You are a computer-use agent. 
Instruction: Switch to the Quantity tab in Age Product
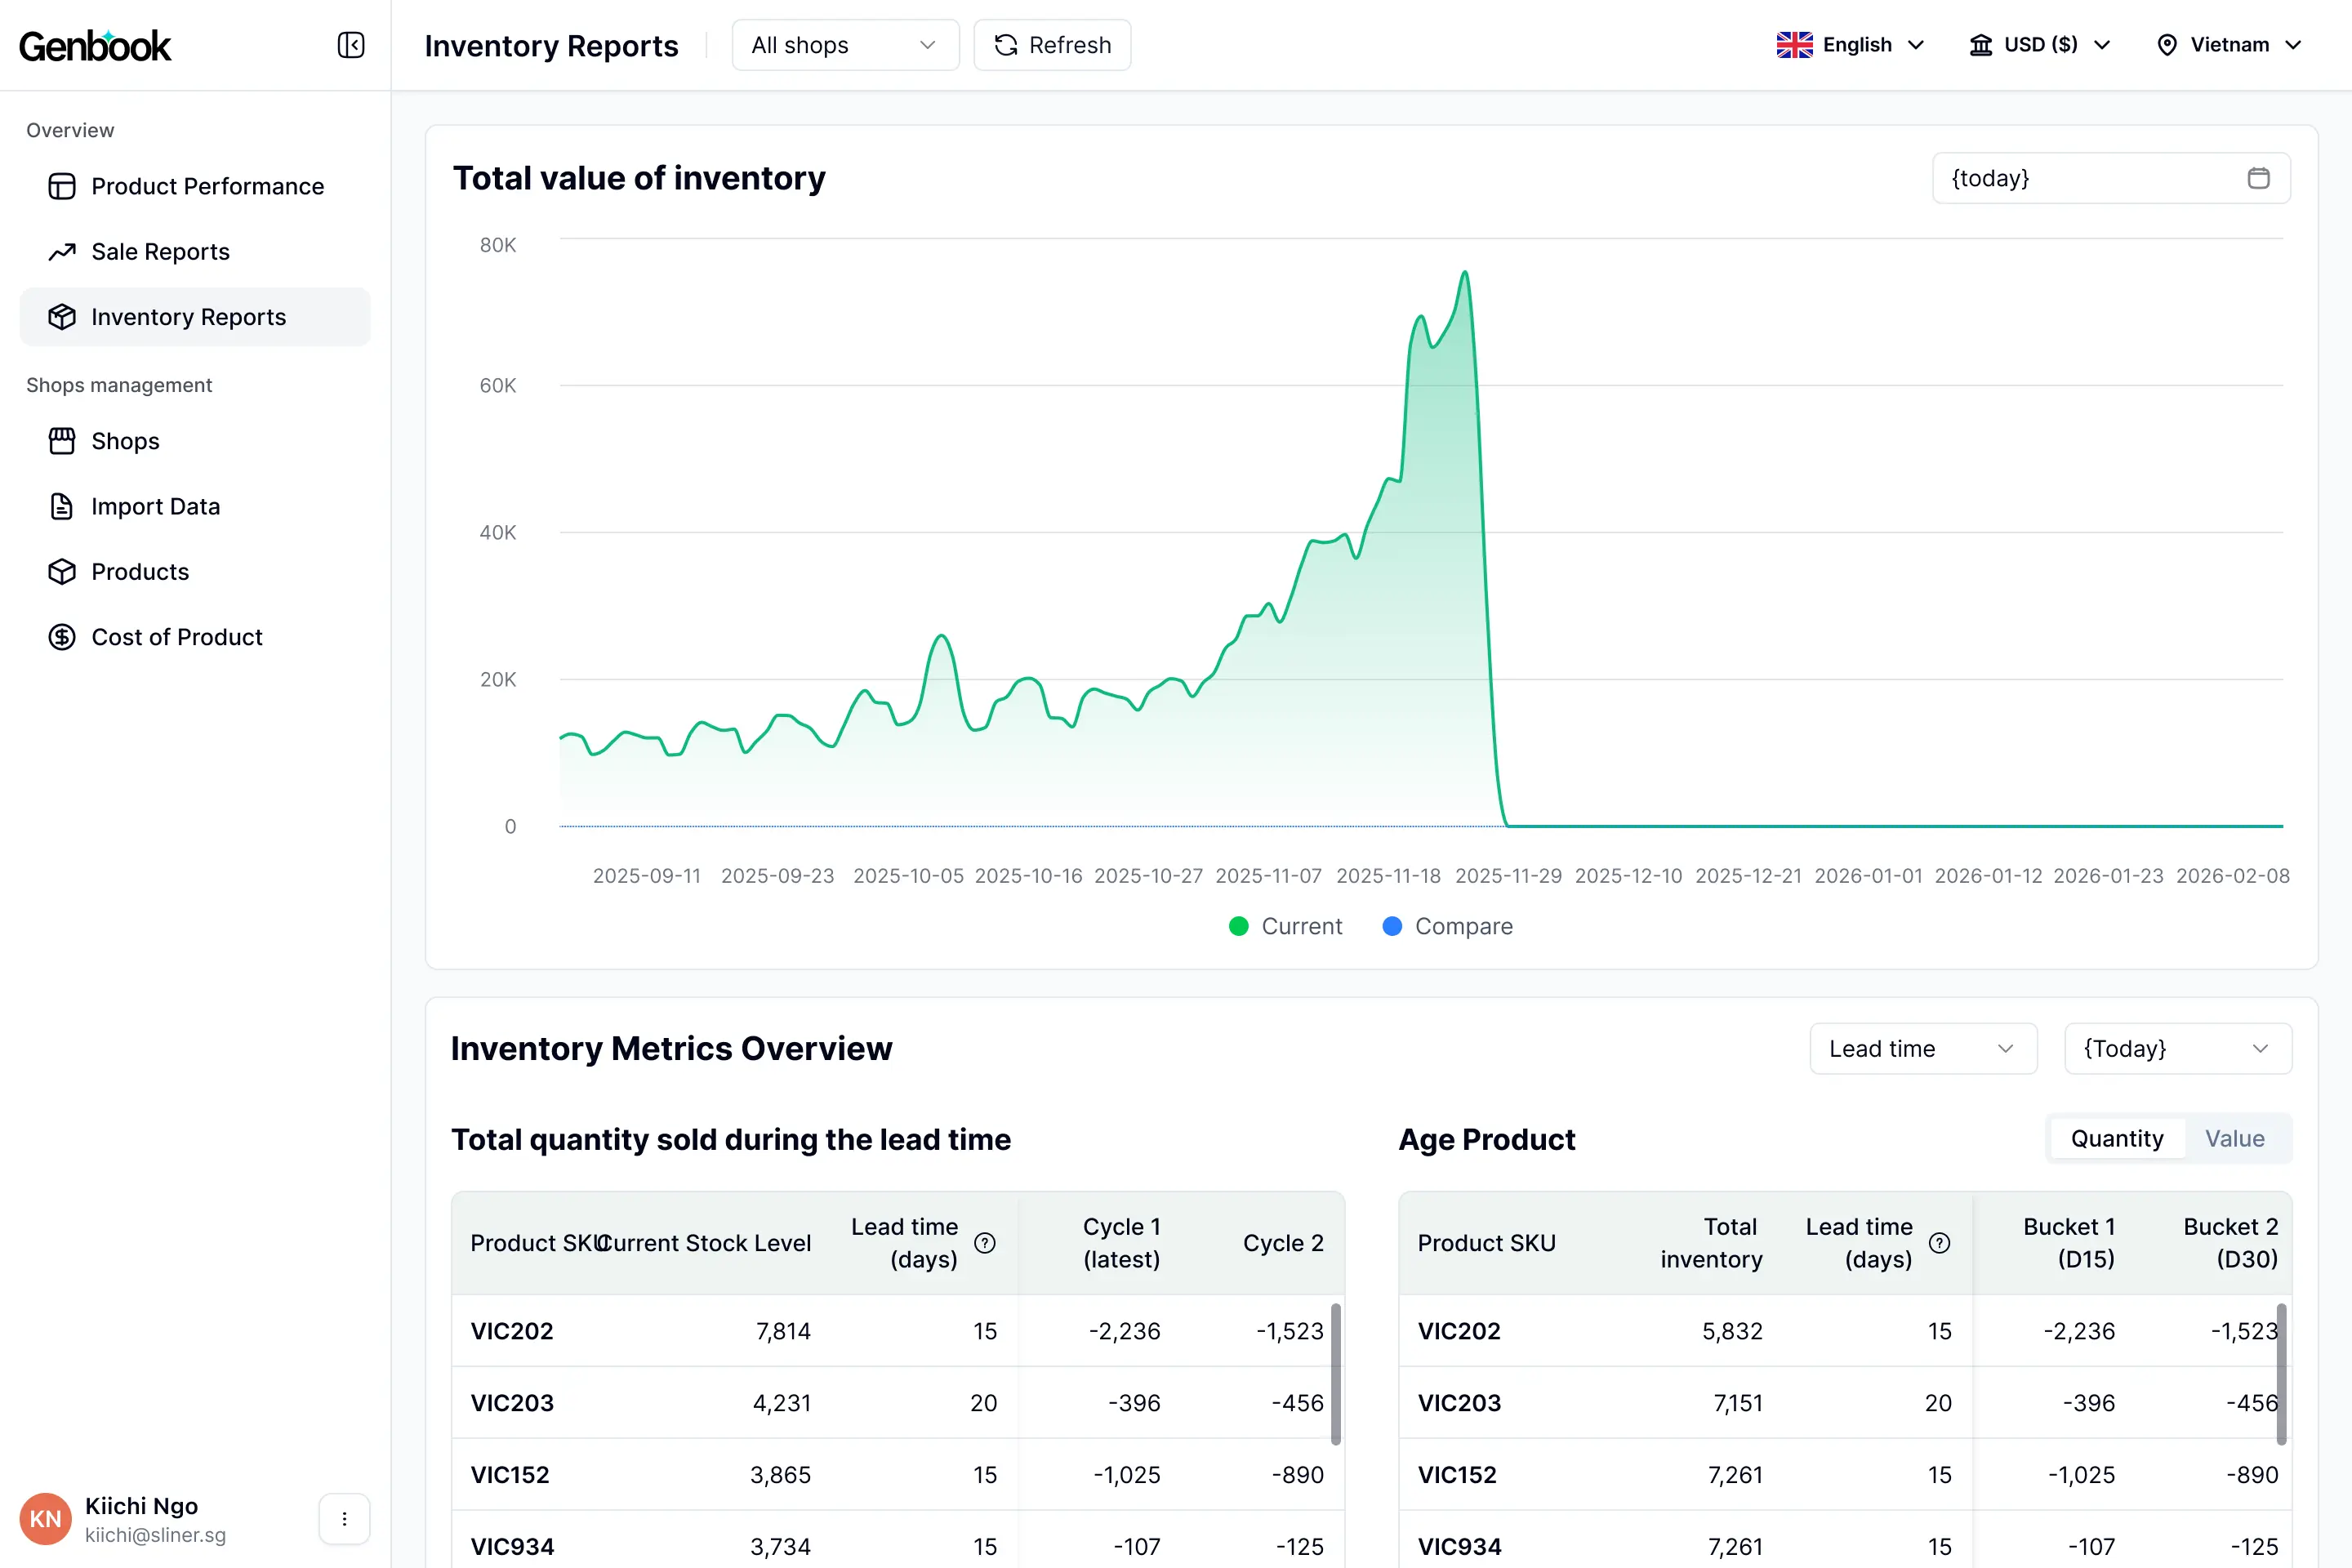click(2116, 1138)
